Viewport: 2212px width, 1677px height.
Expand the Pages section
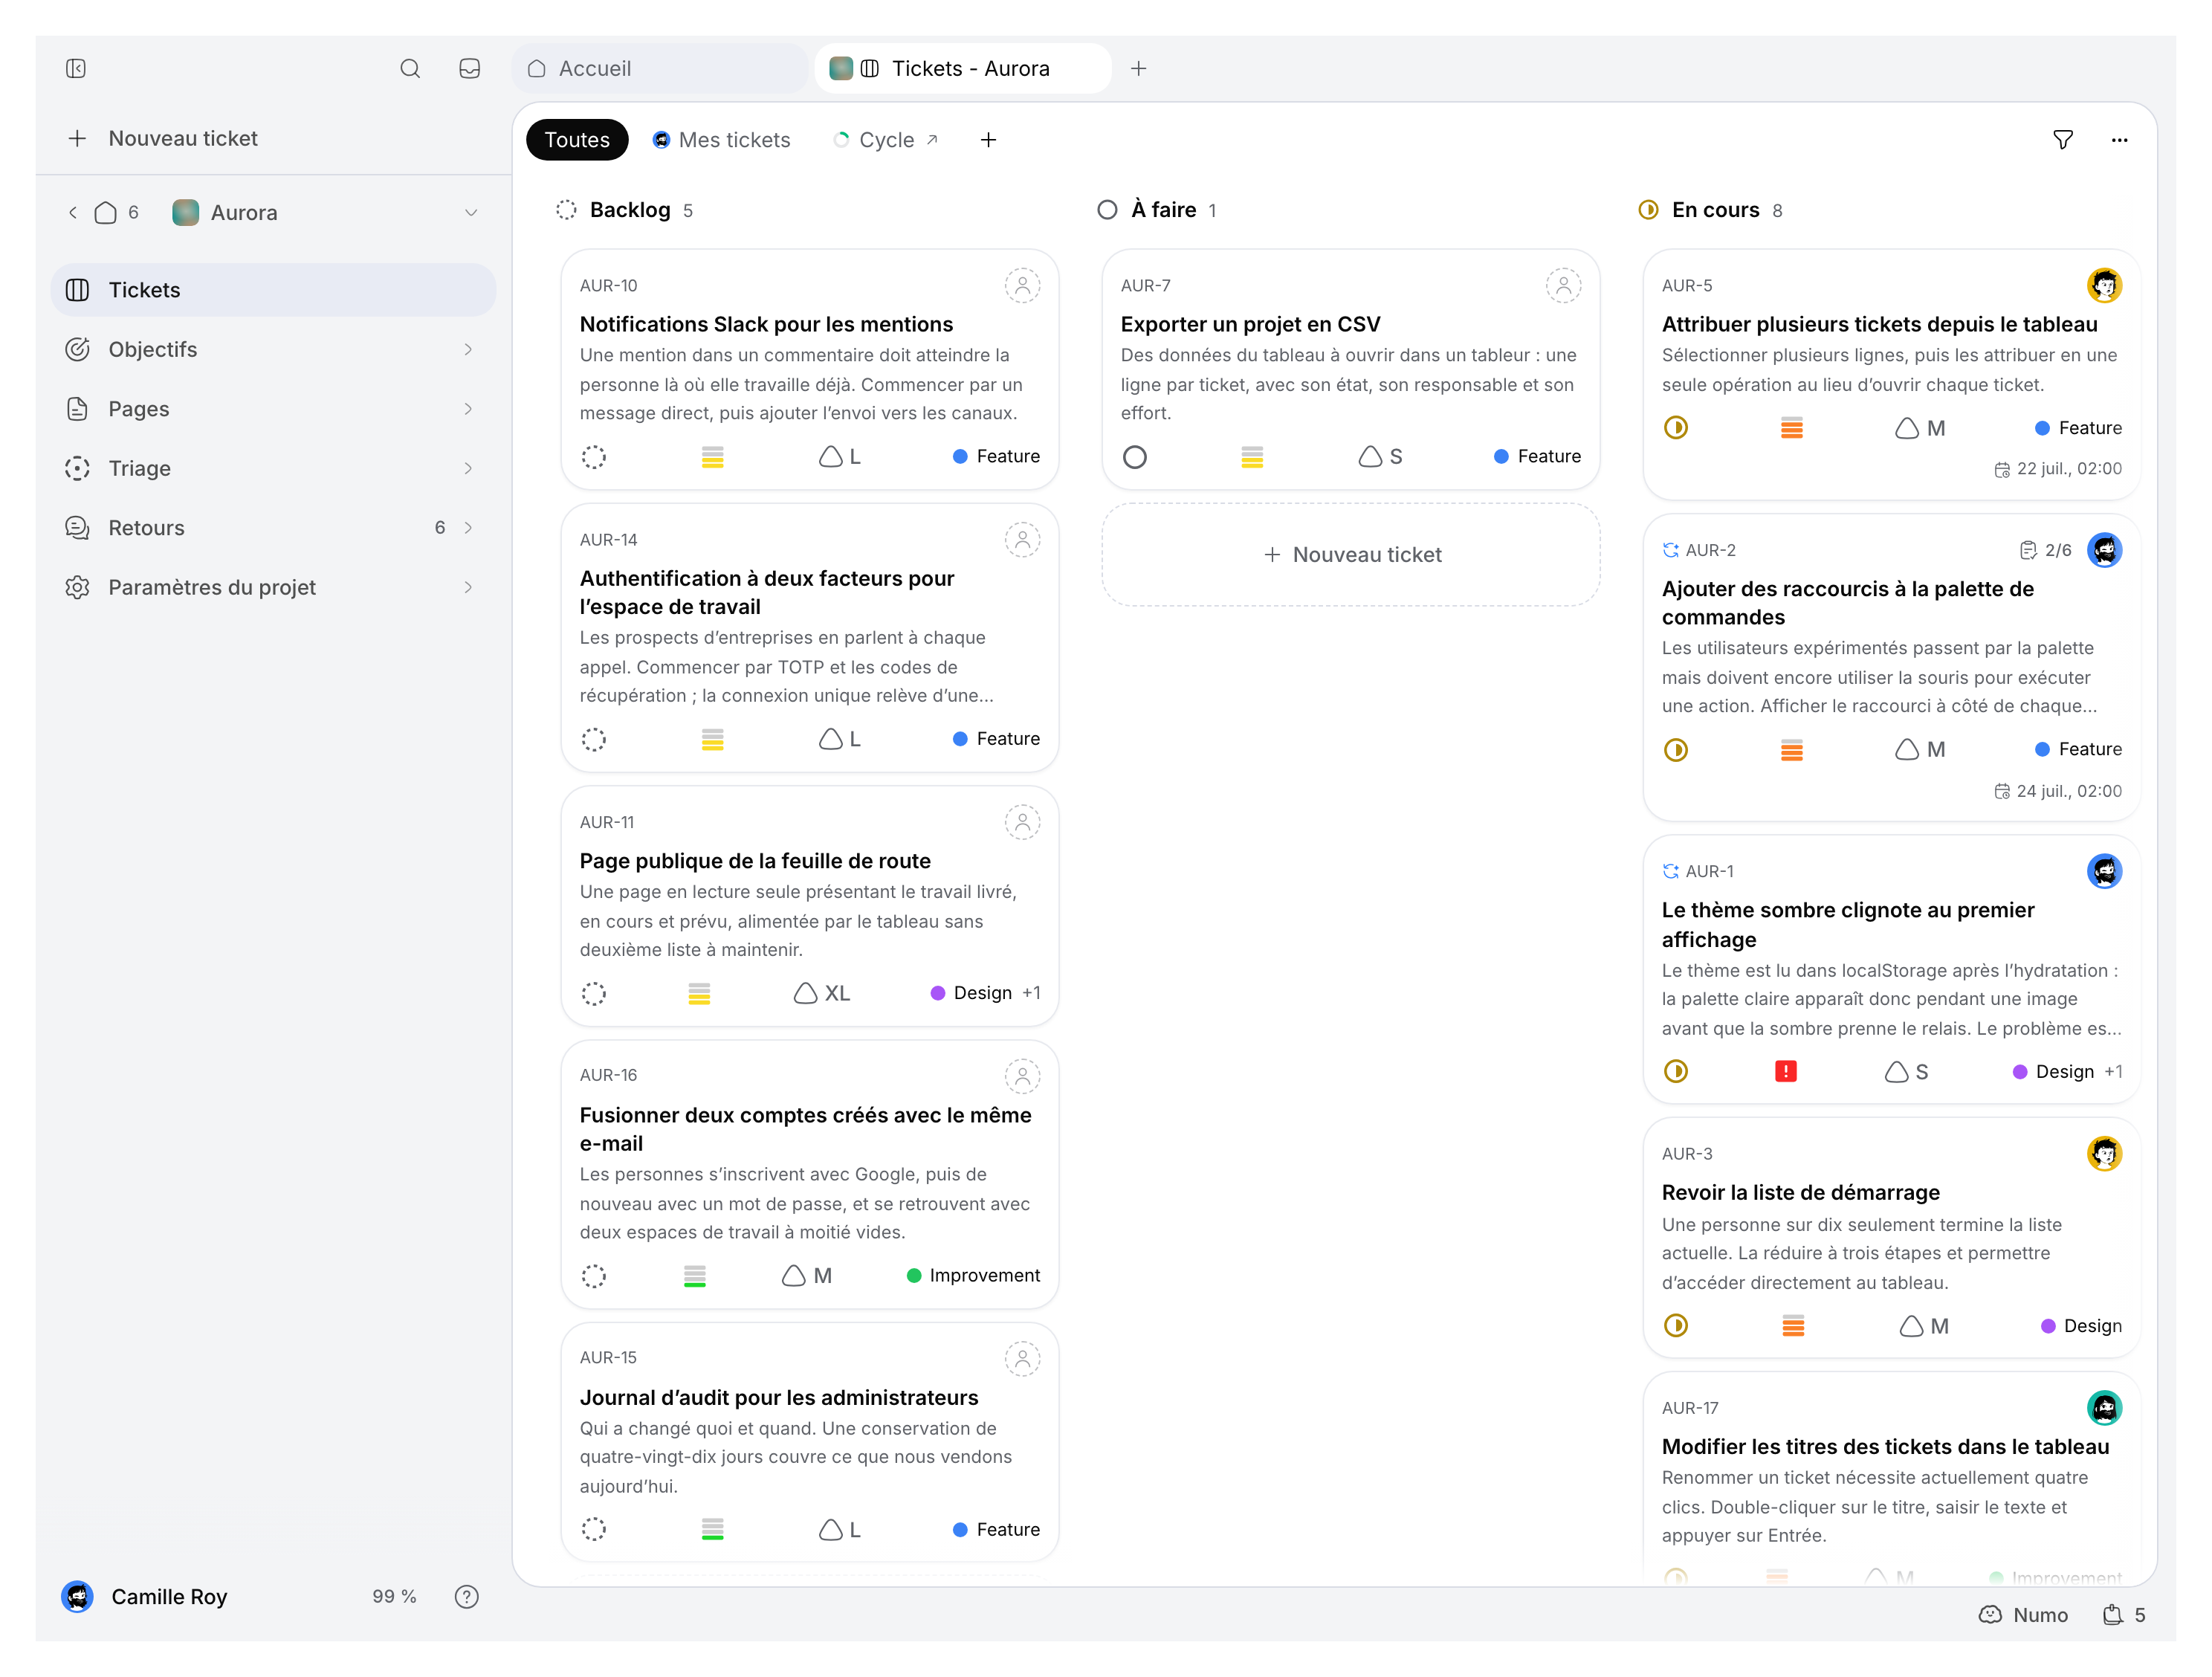click(468, 409)
